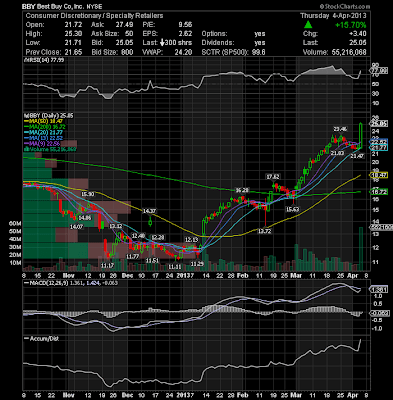This screenshot has height=400, width=393.
Task: Click the Low value 21.71
Action: click(x=74, y=43)
